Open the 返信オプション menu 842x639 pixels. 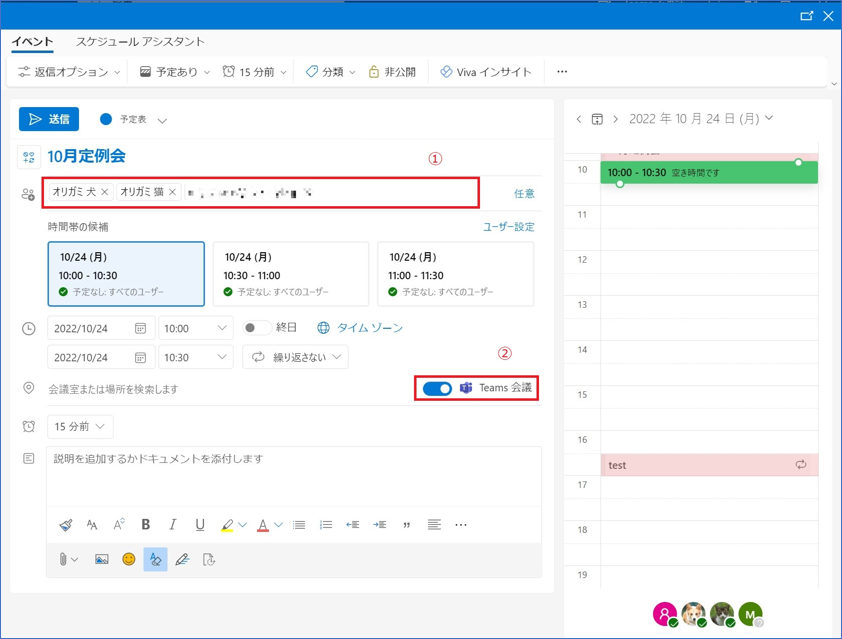pos(69,72)
